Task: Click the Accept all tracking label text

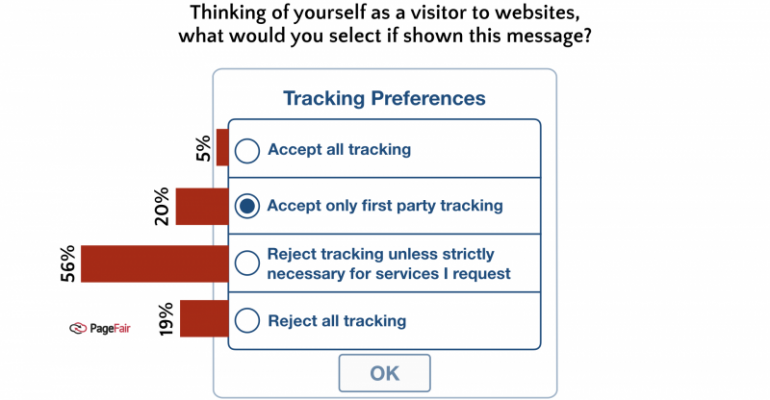Action: (339, 149)
